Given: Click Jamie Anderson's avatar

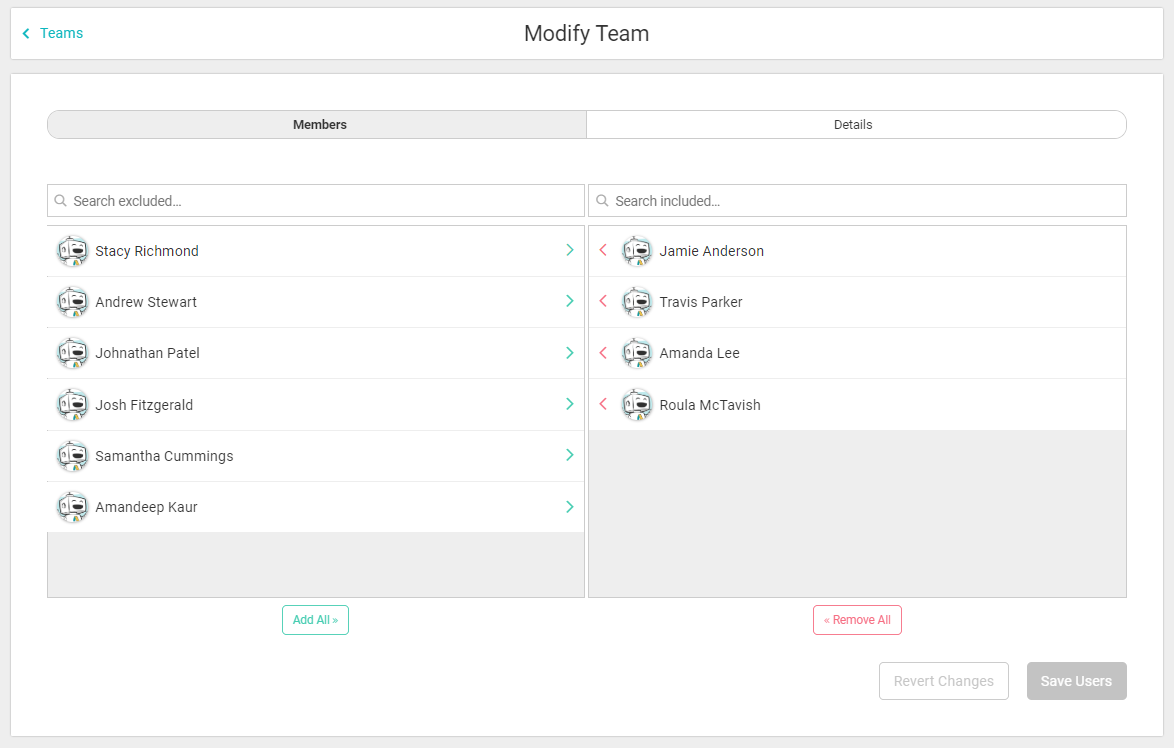Looking at the screenshot, I should click(x=637, y=251).
